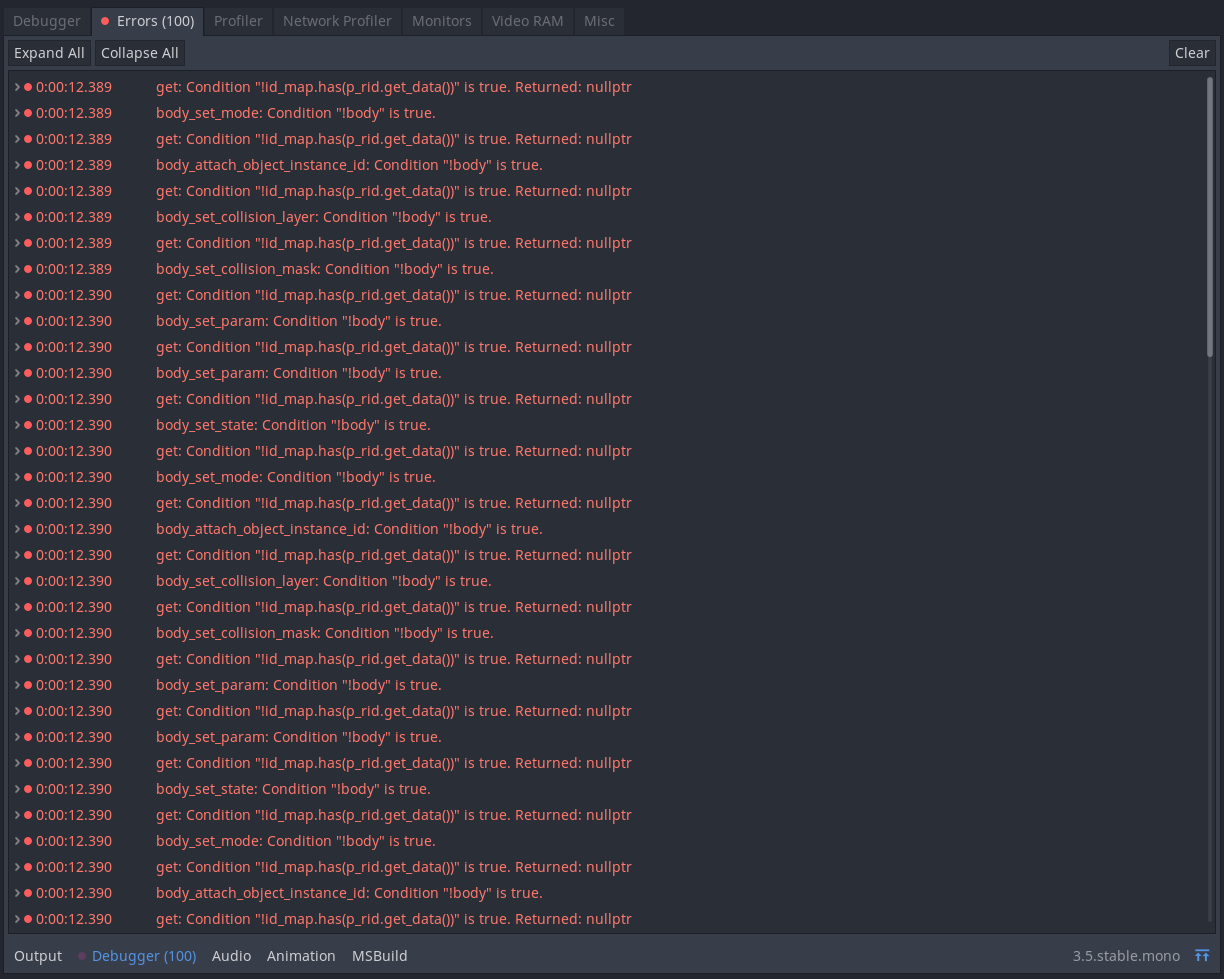Click the expand bottom panel icon
The image size is (1224, 979).
coord(1202,955)
